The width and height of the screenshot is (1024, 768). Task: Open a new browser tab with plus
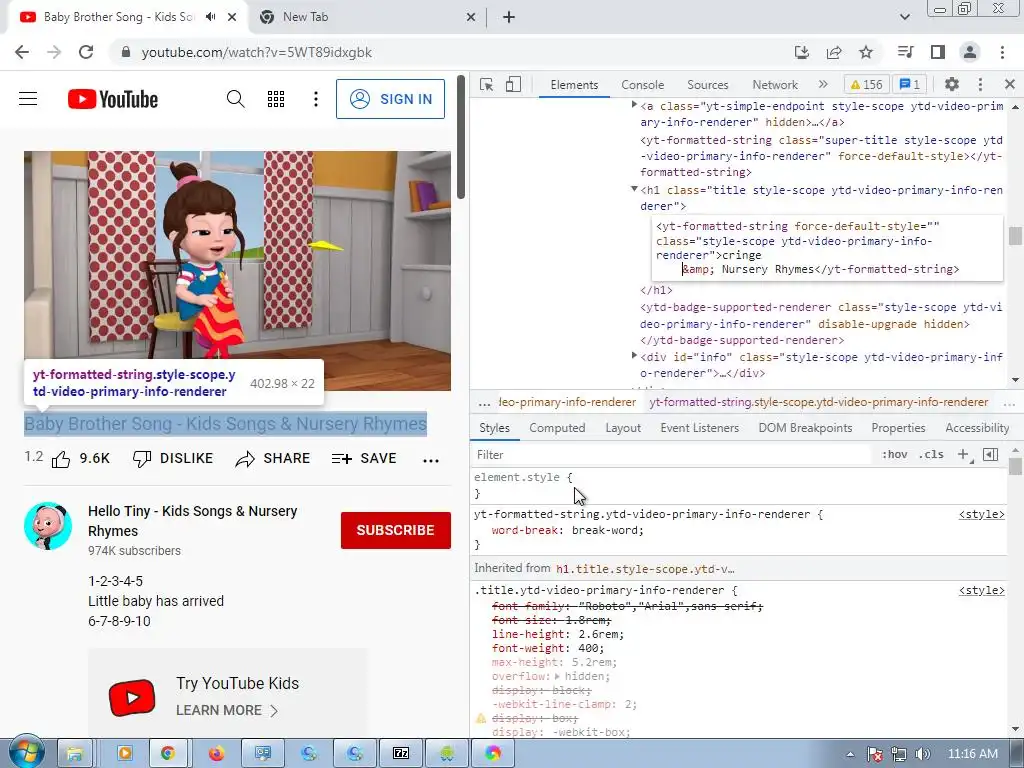(509, 18)
